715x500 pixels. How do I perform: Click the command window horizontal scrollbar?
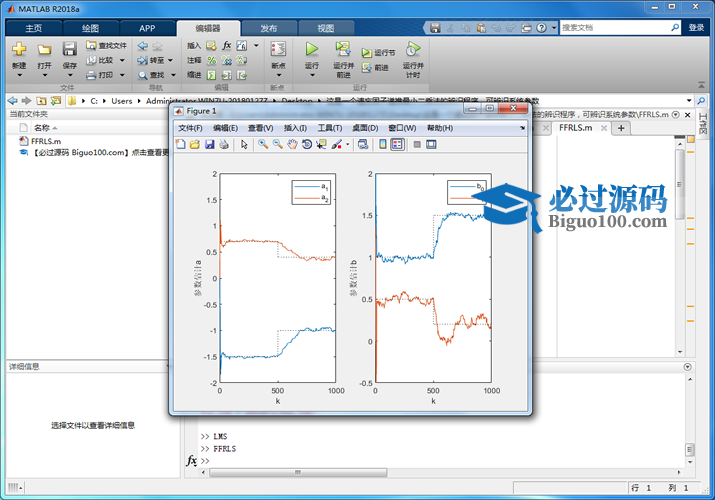point(298,472)
